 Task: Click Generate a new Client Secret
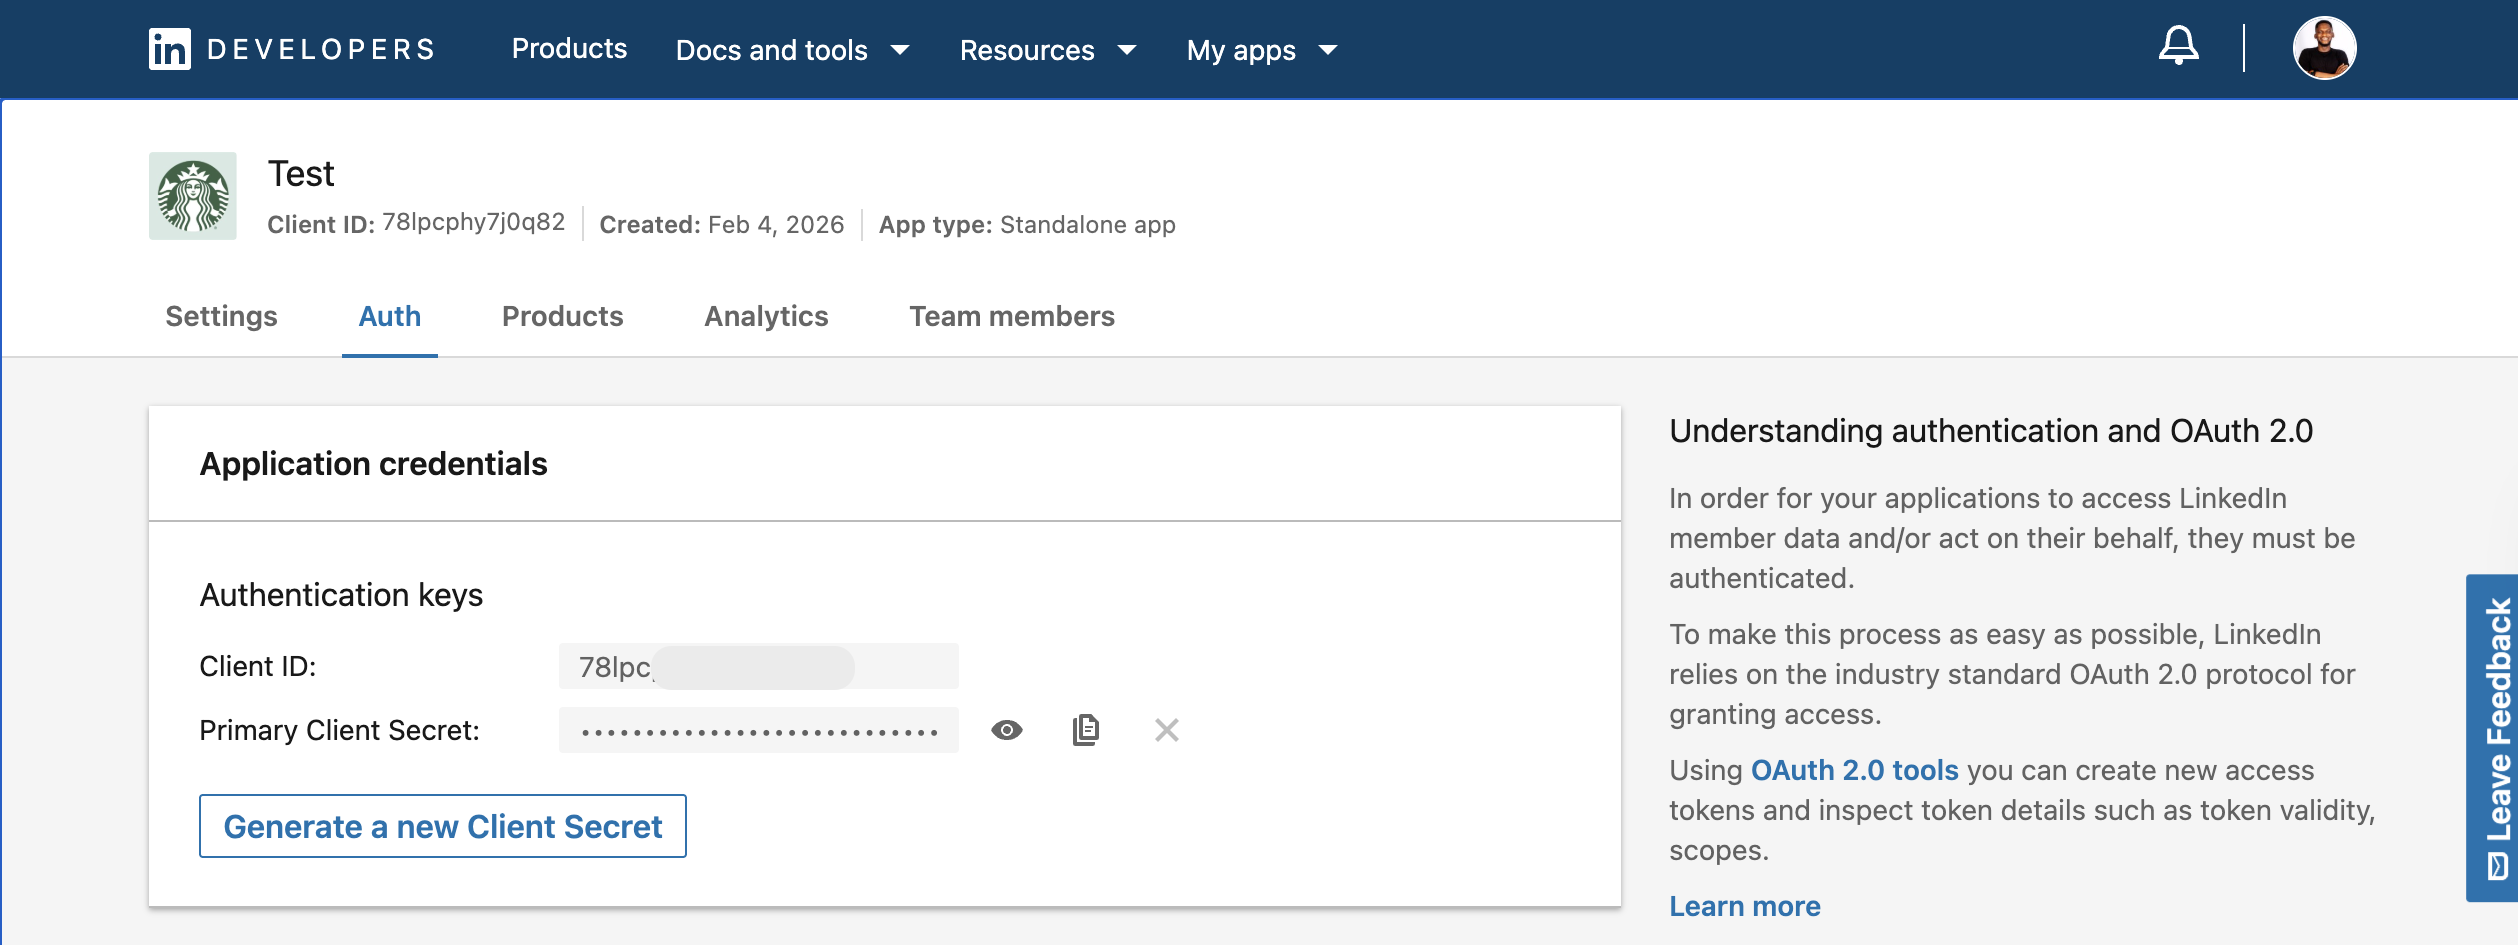pyautogui.click(x=443, y=826)
